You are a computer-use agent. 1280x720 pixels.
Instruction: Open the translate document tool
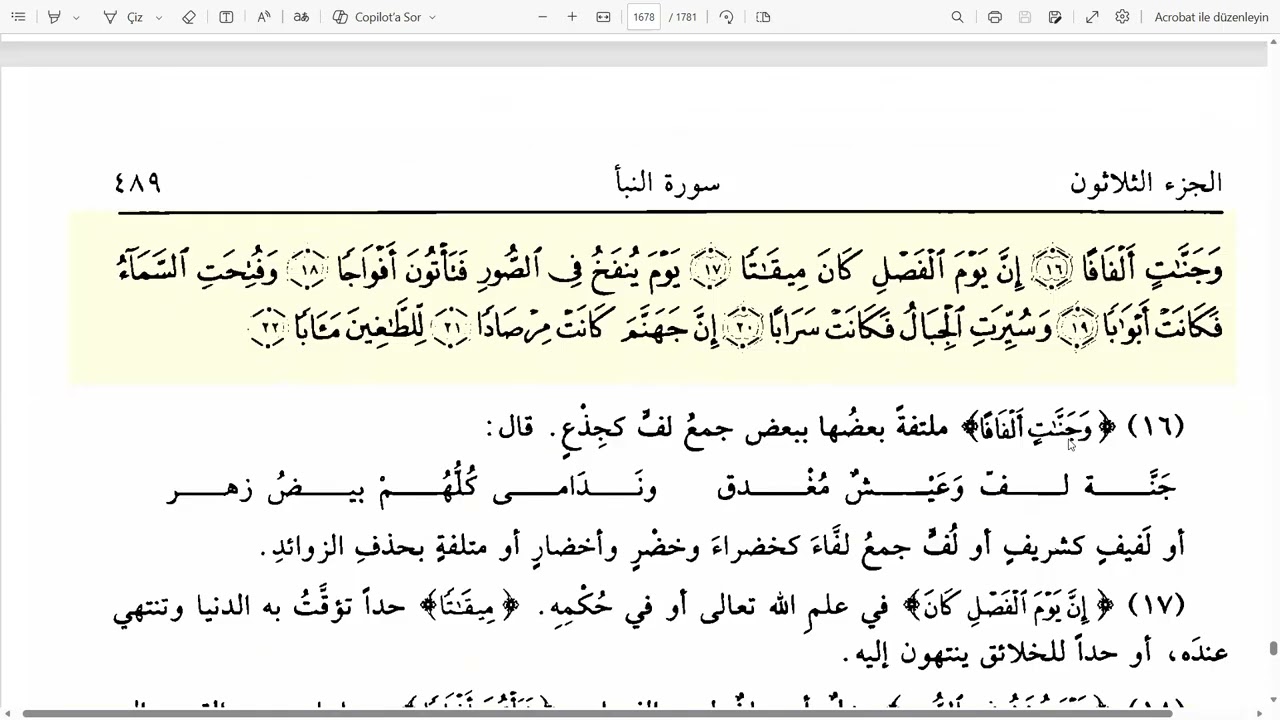[301, 17]
